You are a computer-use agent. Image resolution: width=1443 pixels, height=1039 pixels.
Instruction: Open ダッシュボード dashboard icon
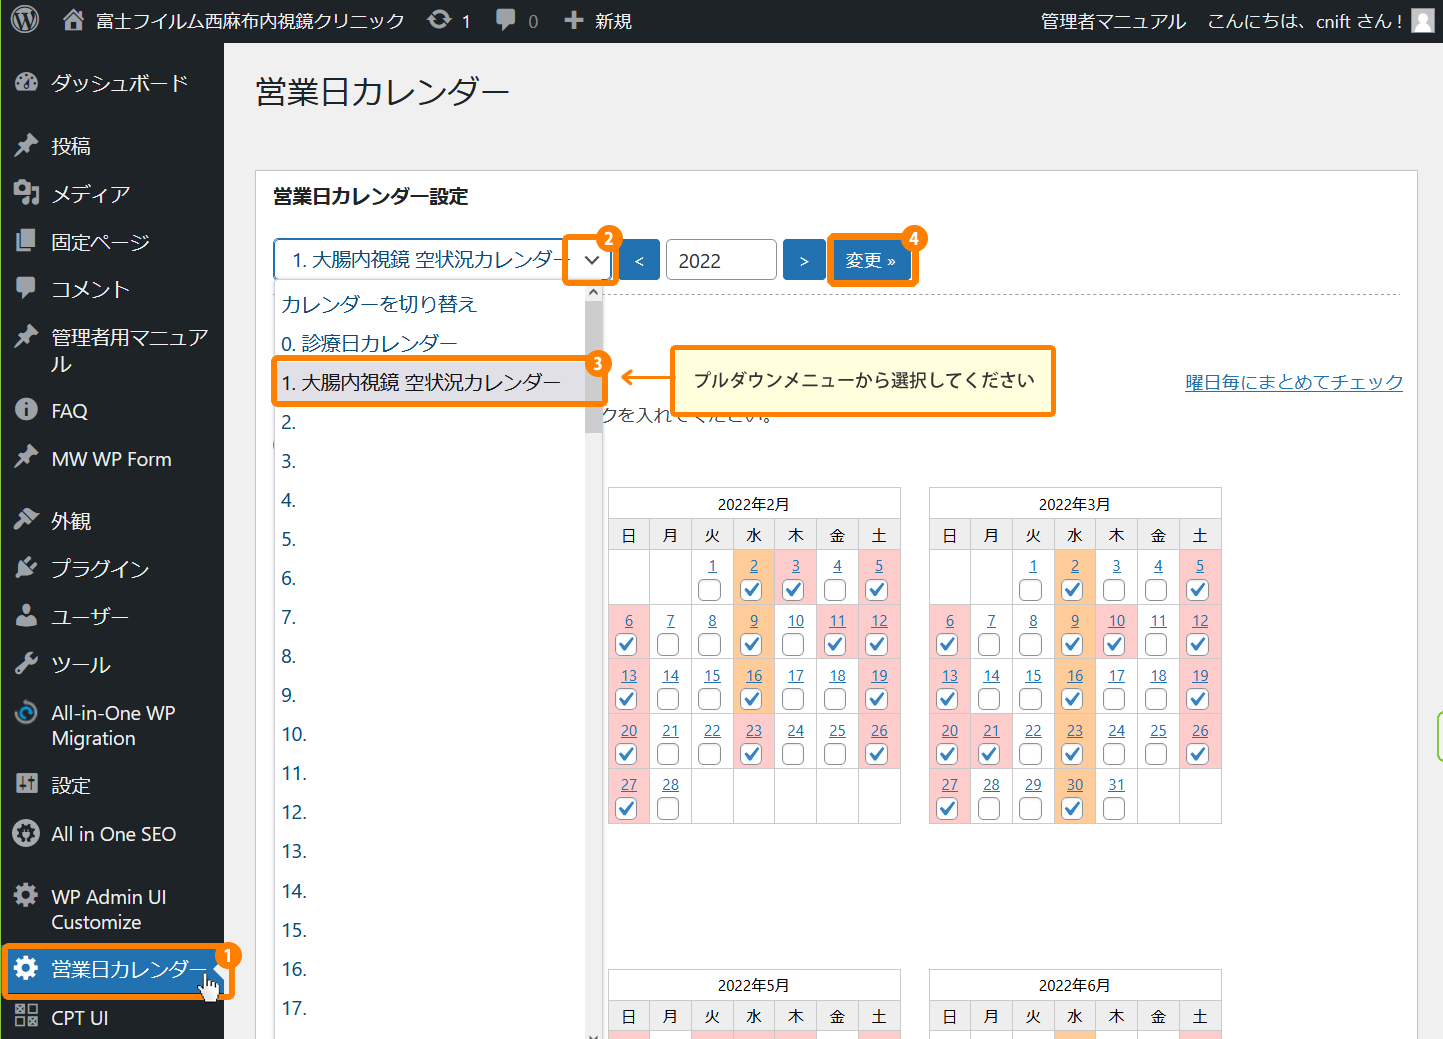pyautogui.click(x=27, y=83)
